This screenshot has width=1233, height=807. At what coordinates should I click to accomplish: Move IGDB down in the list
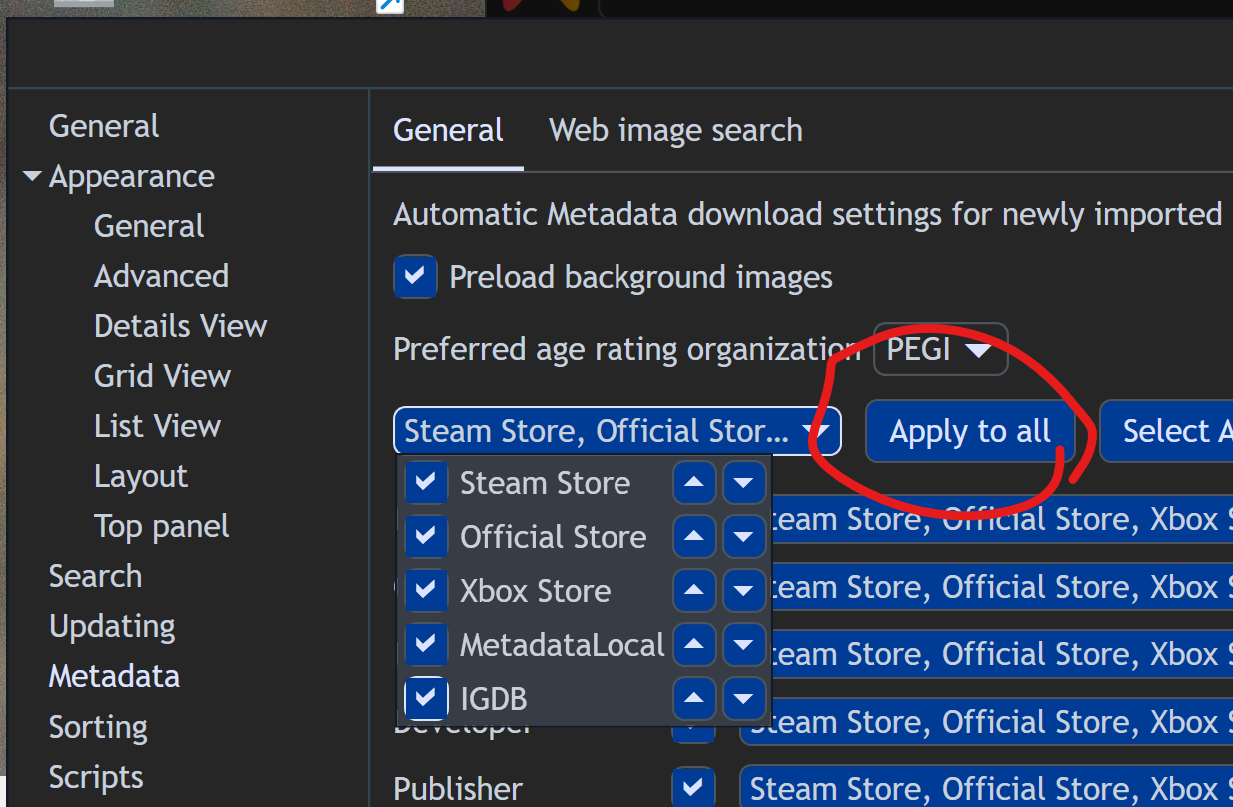743,699
